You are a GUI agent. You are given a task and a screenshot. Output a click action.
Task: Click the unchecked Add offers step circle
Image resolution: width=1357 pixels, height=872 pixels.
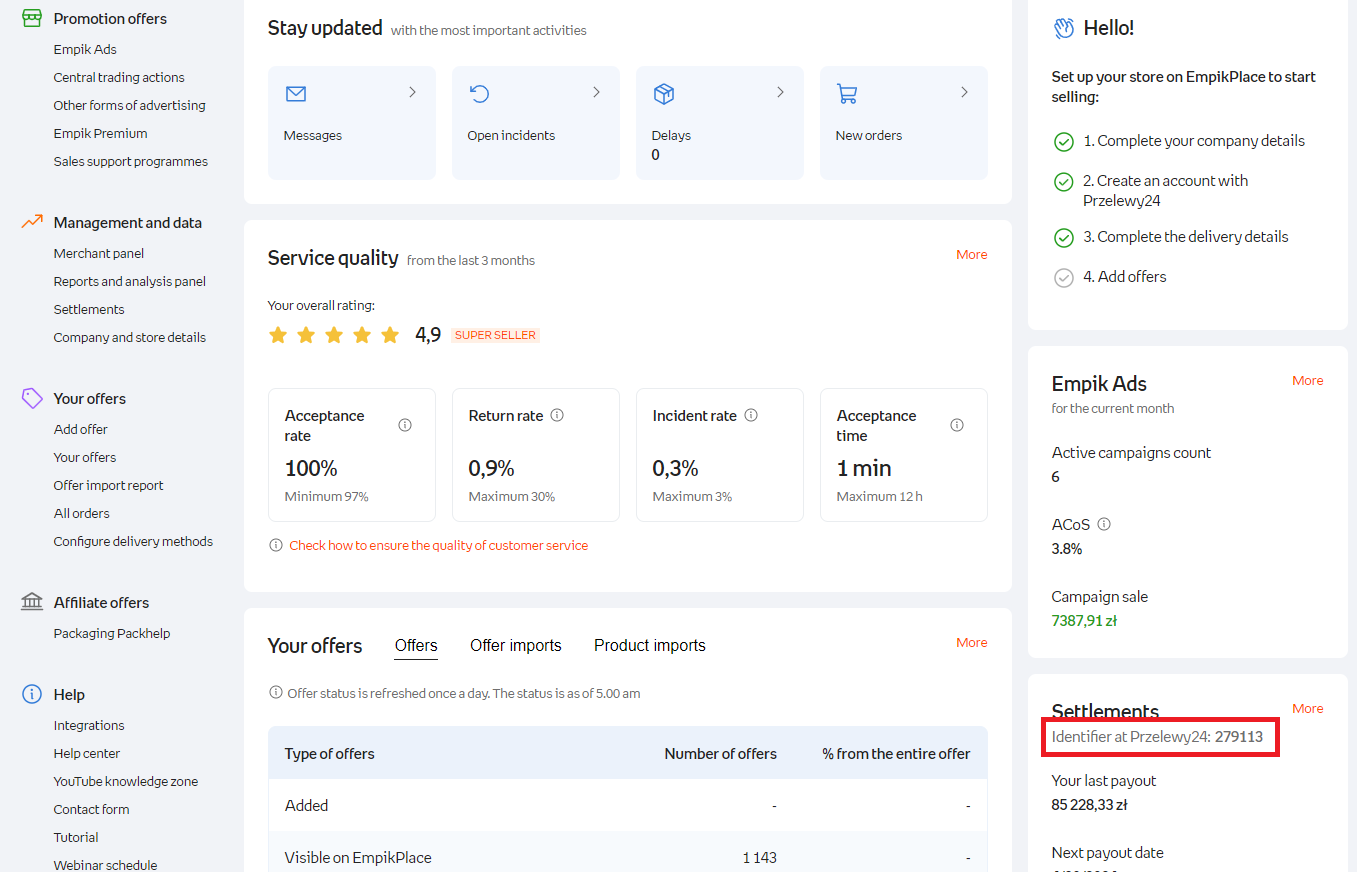point(1064,278)
